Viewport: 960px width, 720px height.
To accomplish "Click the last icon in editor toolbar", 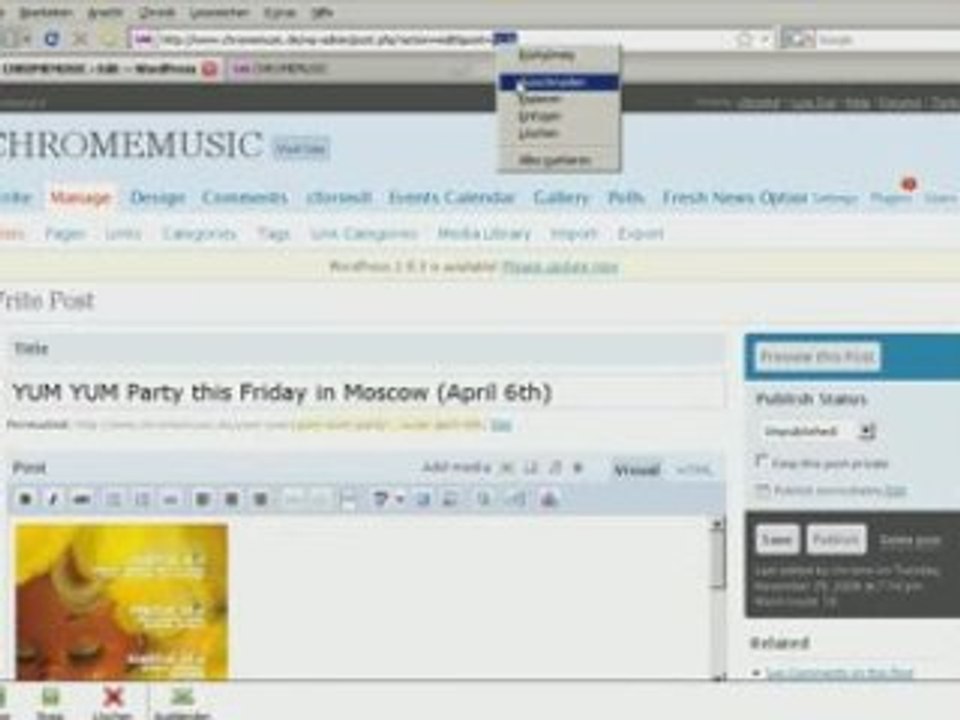I will pyautogui.click(x=549, y=500).
